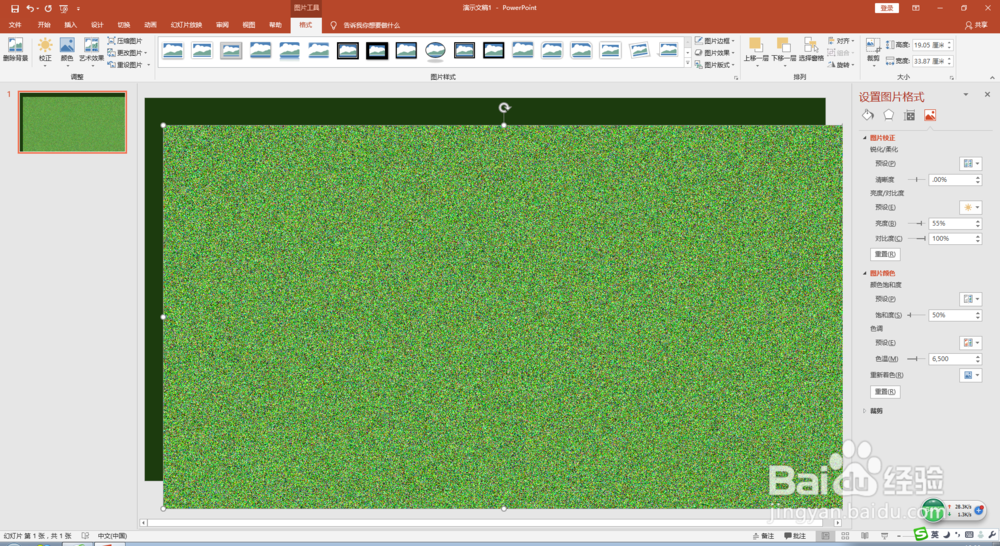Click the Redo icon in the title bar

tap(48, 8)
